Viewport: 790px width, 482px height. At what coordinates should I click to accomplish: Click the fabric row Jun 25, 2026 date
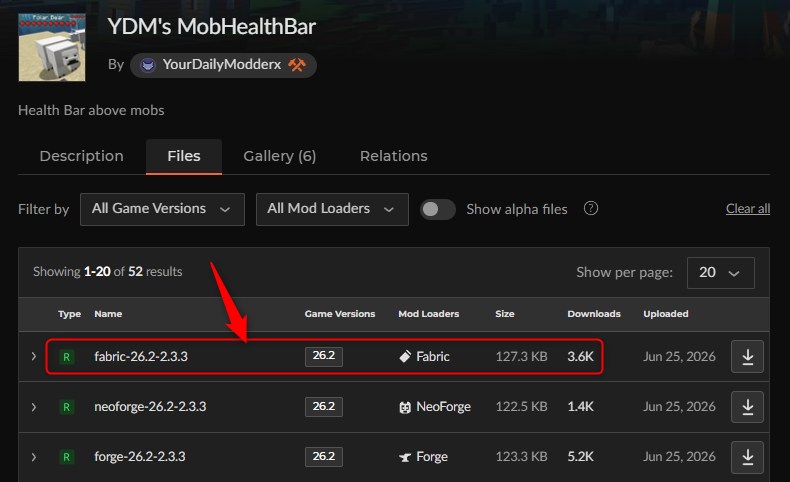(x=679, y=357)
